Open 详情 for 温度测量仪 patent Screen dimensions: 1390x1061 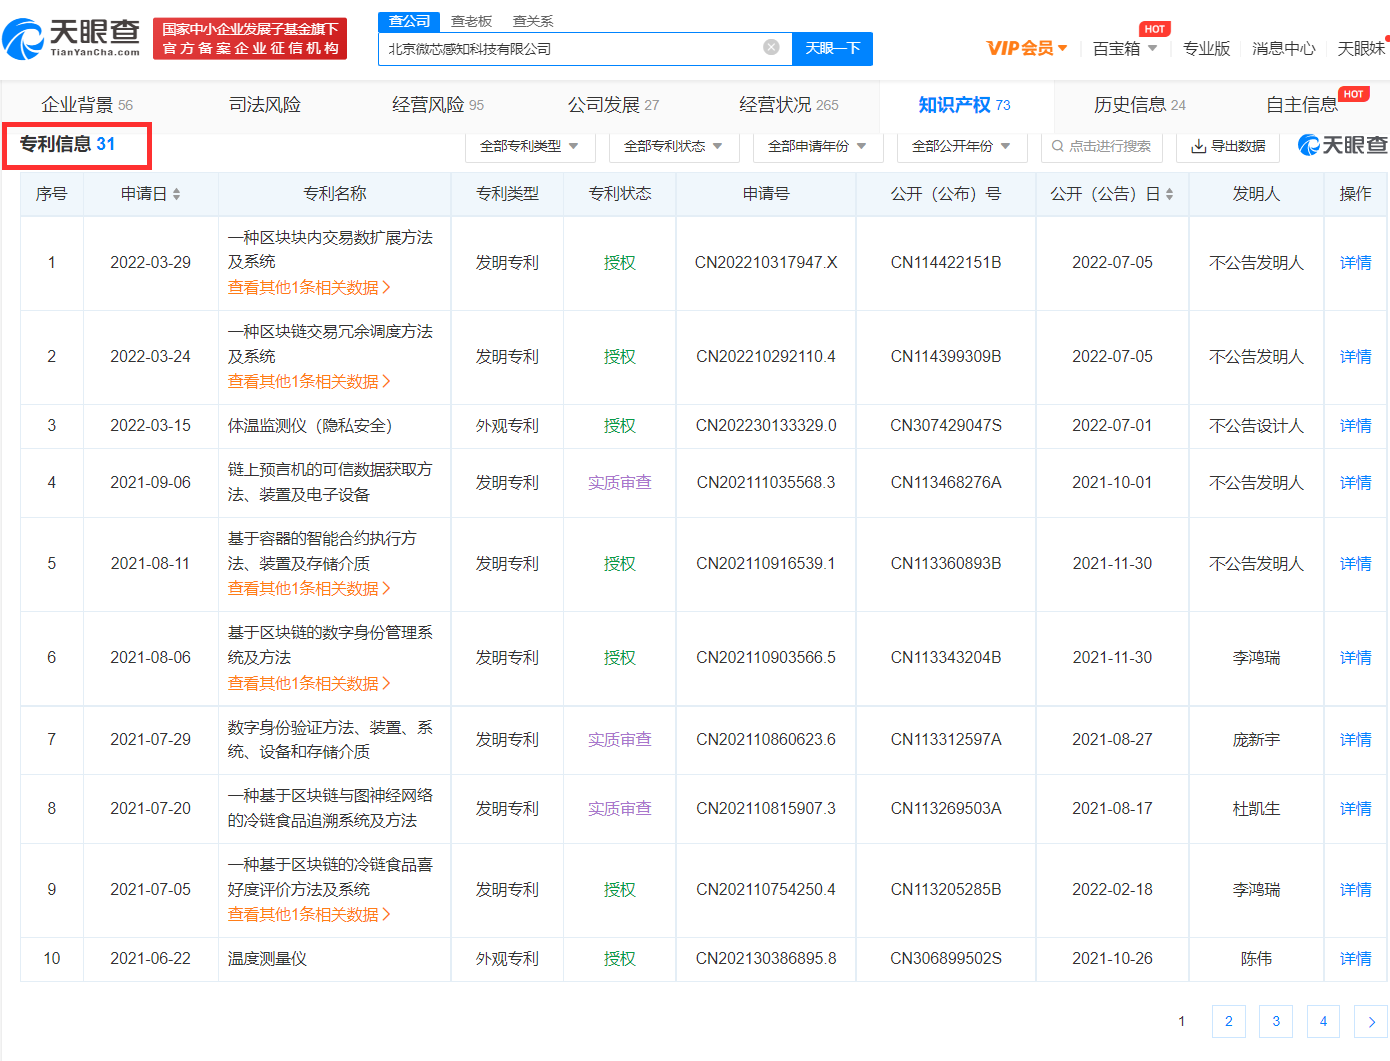(1355, 959)
